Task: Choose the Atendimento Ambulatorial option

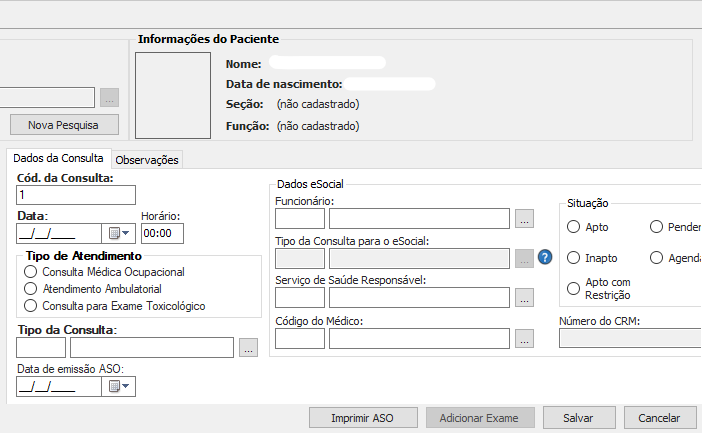Action: pyautogui.click(x=32, y=289)
